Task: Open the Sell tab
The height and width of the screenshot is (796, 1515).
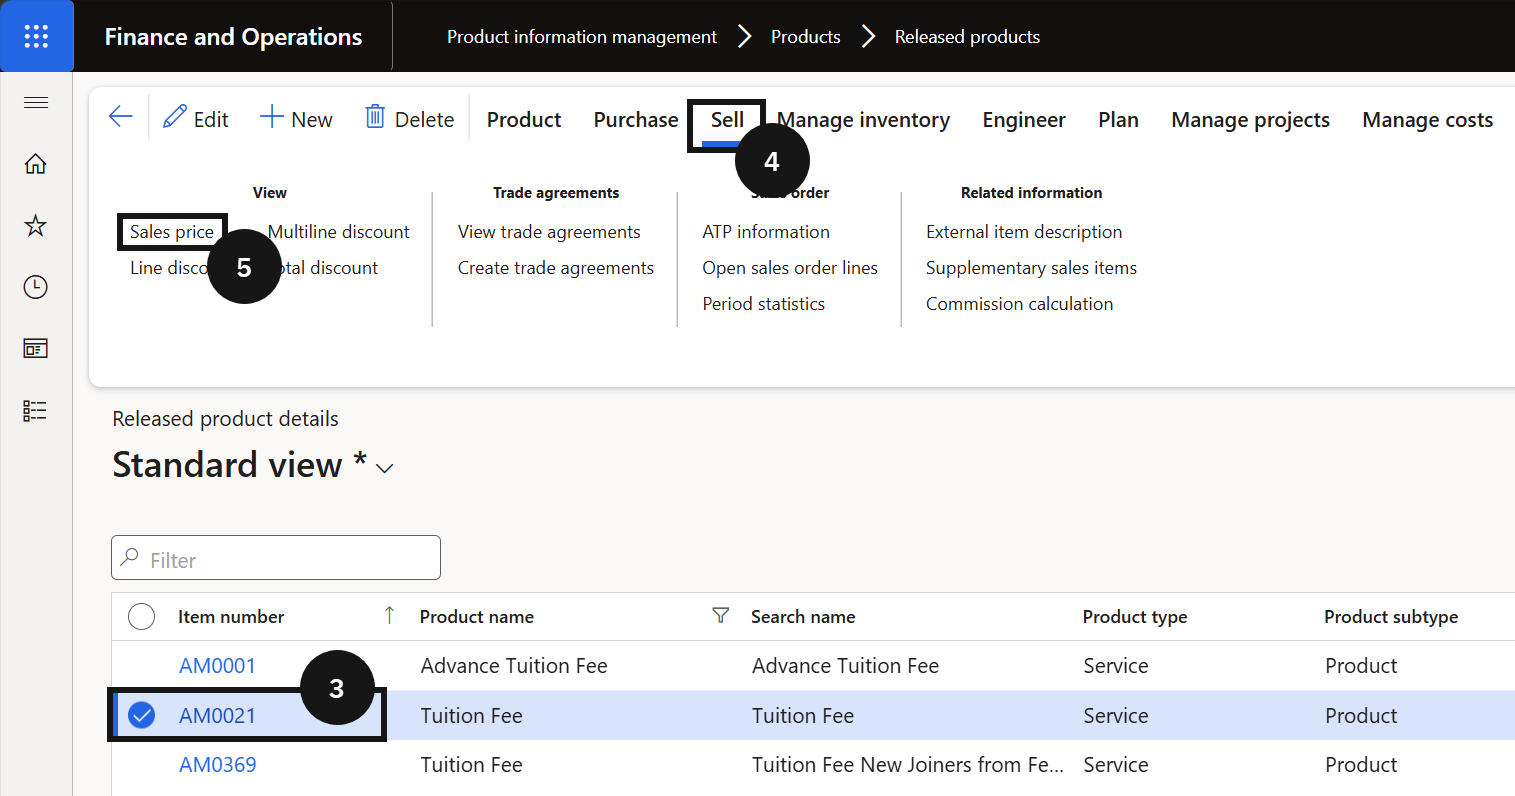Action: [x=727, y=120]
